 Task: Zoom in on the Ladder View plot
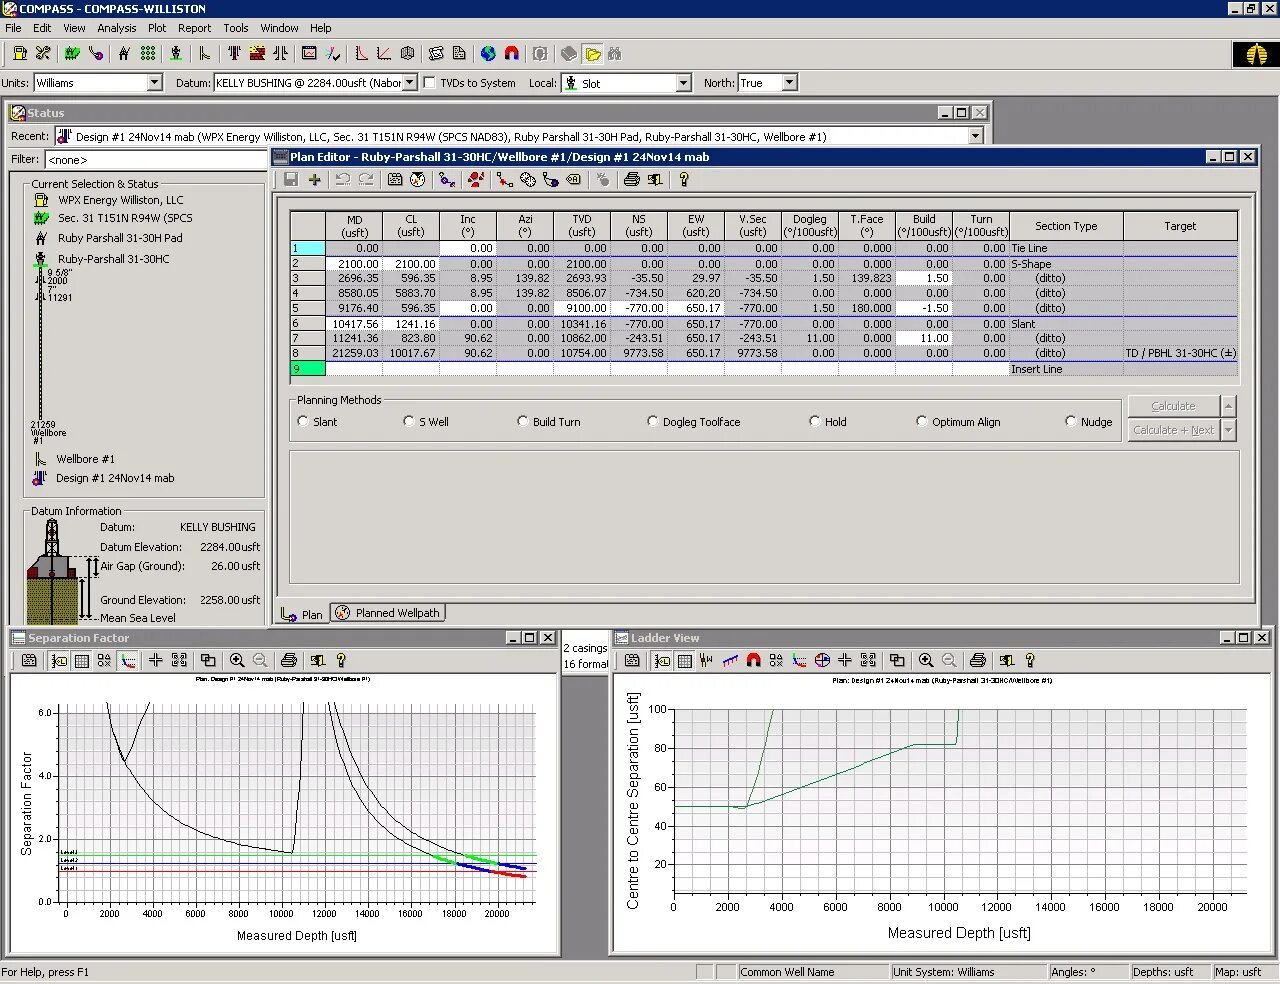(x=926, y=660)
